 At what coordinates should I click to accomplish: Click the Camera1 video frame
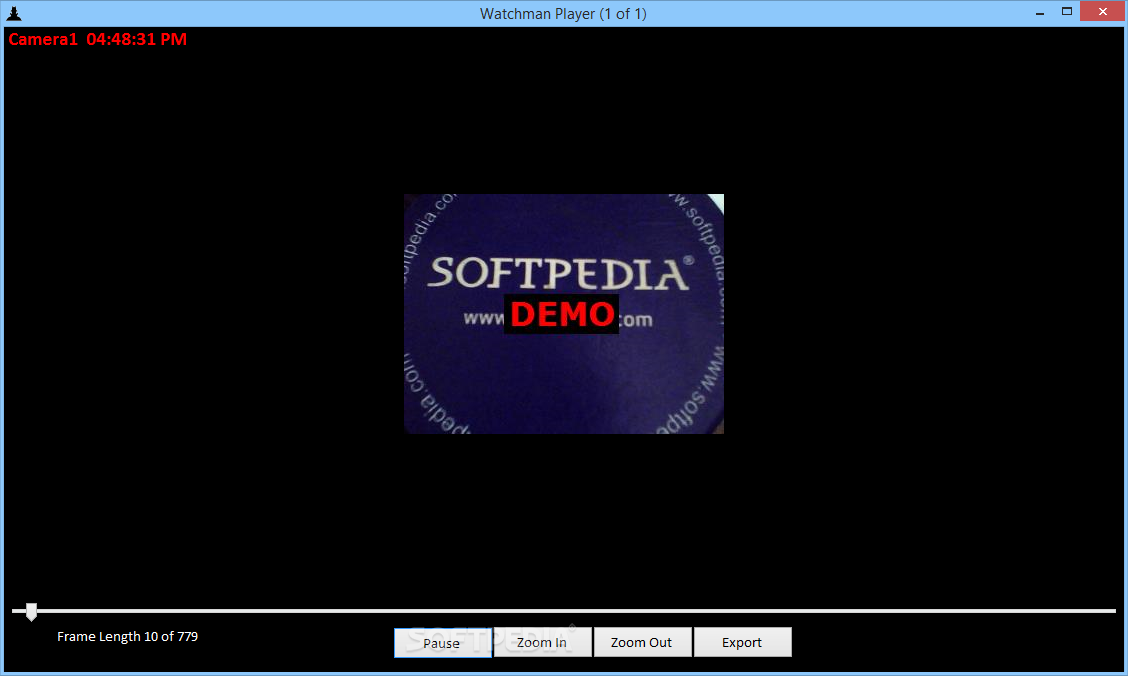tap(563, 314)
